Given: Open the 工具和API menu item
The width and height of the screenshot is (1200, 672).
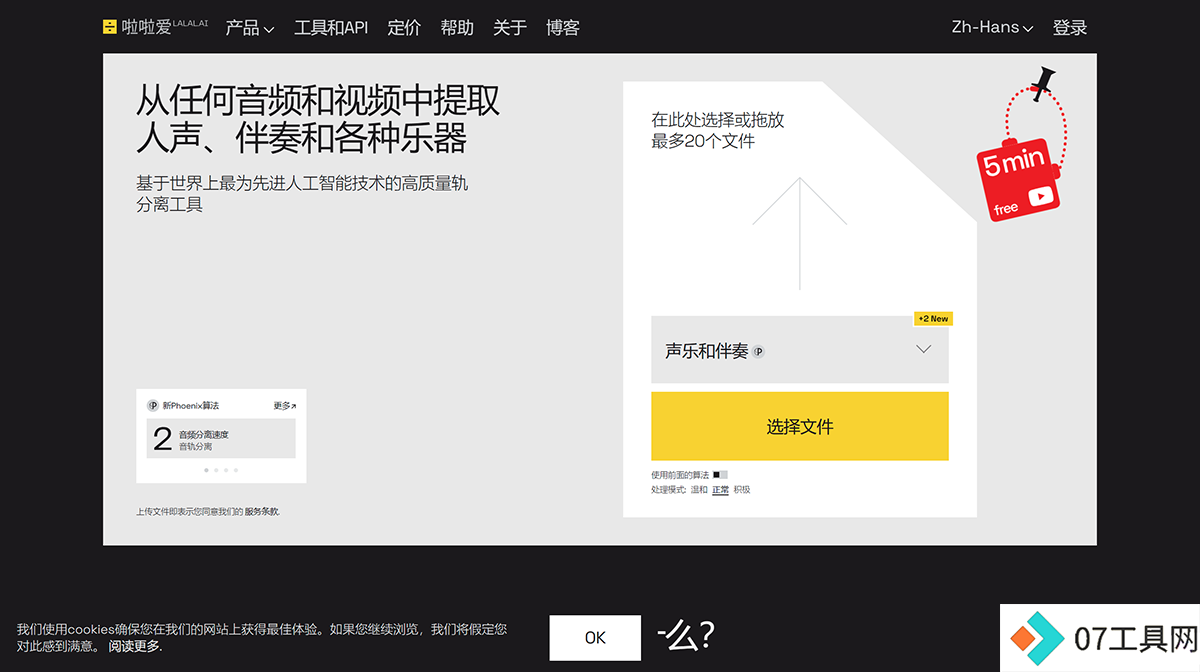Looking at the screenshot, I should coord(331,28).
